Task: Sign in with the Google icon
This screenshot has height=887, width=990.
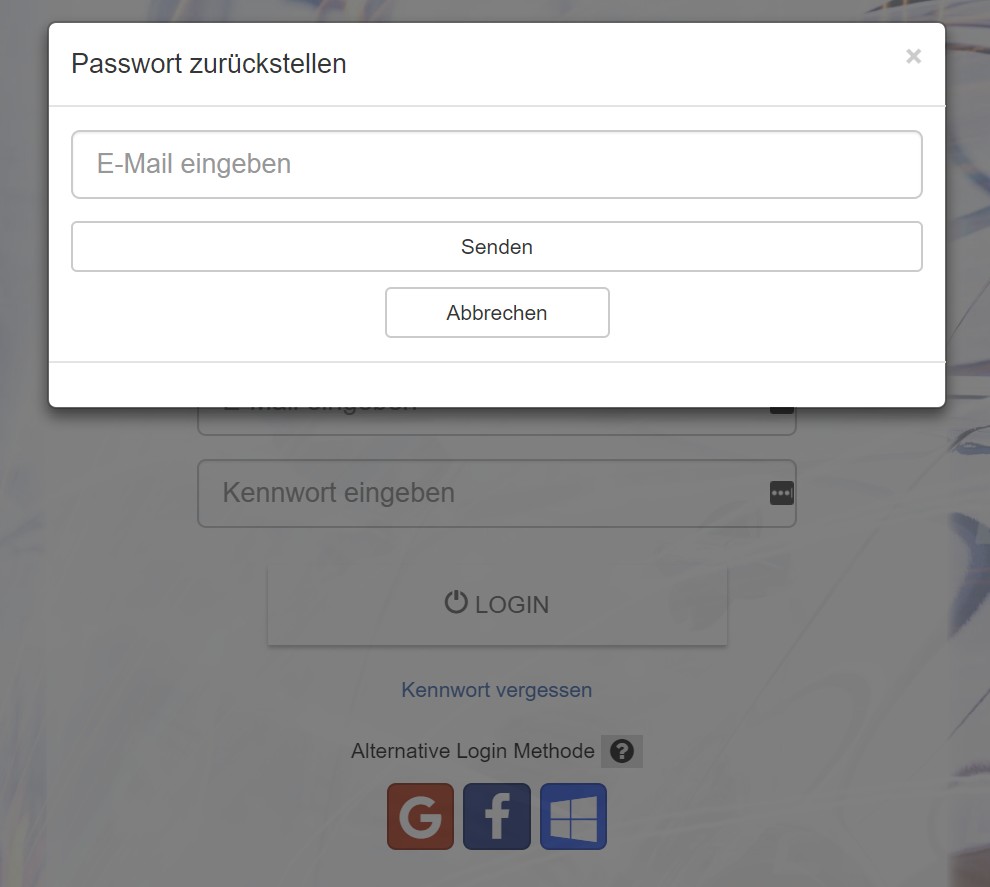Action: (420, 816)
